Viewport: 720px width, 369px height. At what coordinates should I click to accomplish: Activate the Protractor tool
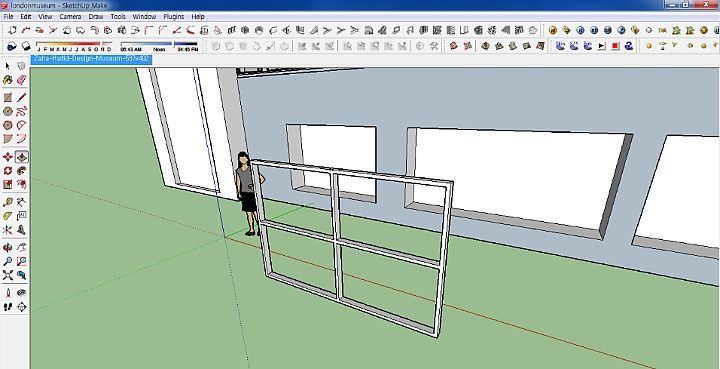(x=8, y=216)
